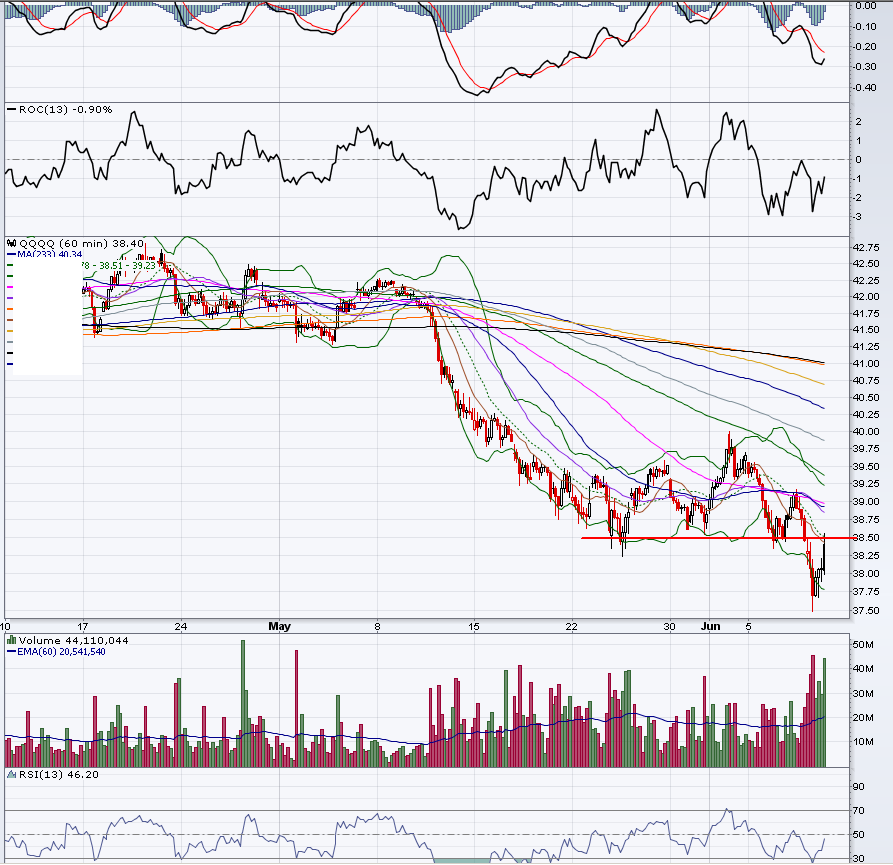Click the "-2" ROC axis label
893x865 pixels.
pyautogui.click(x=857, y=198)
